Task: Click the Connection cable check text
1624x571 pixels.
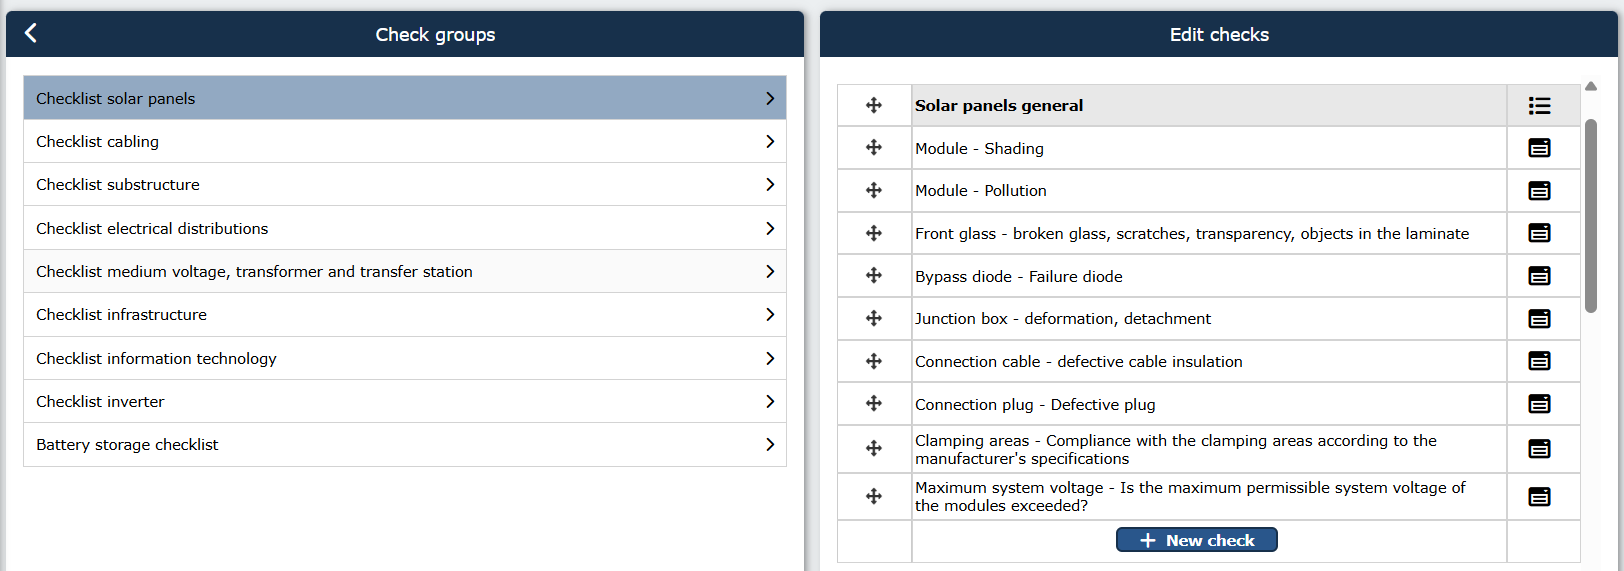Action: pos(1079,362)
